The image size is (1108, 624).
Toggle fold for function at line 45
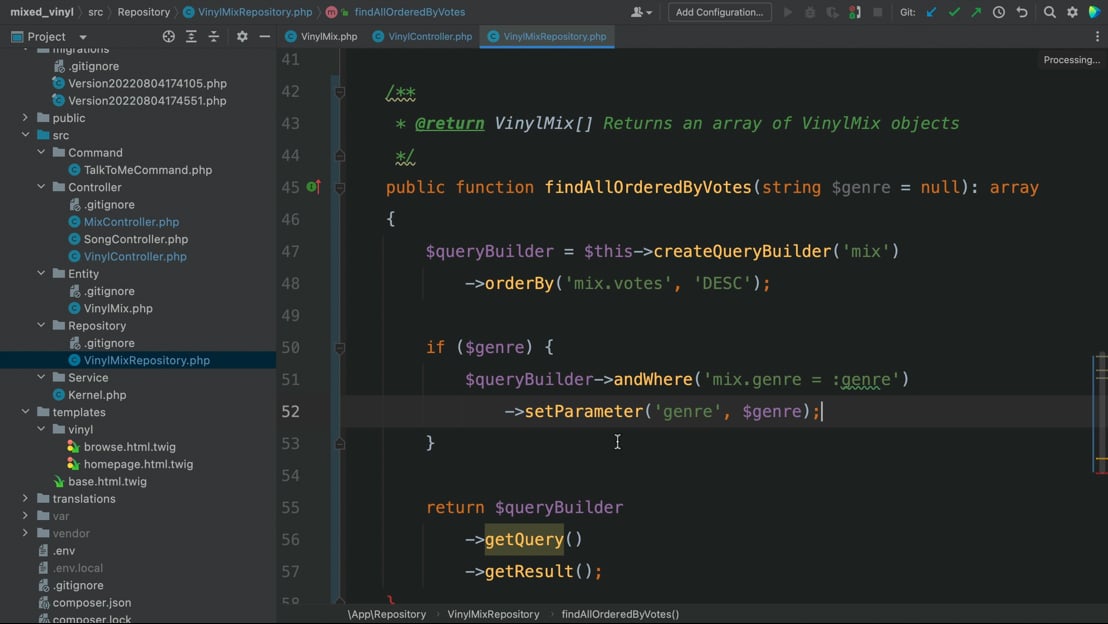click(340, 187)
